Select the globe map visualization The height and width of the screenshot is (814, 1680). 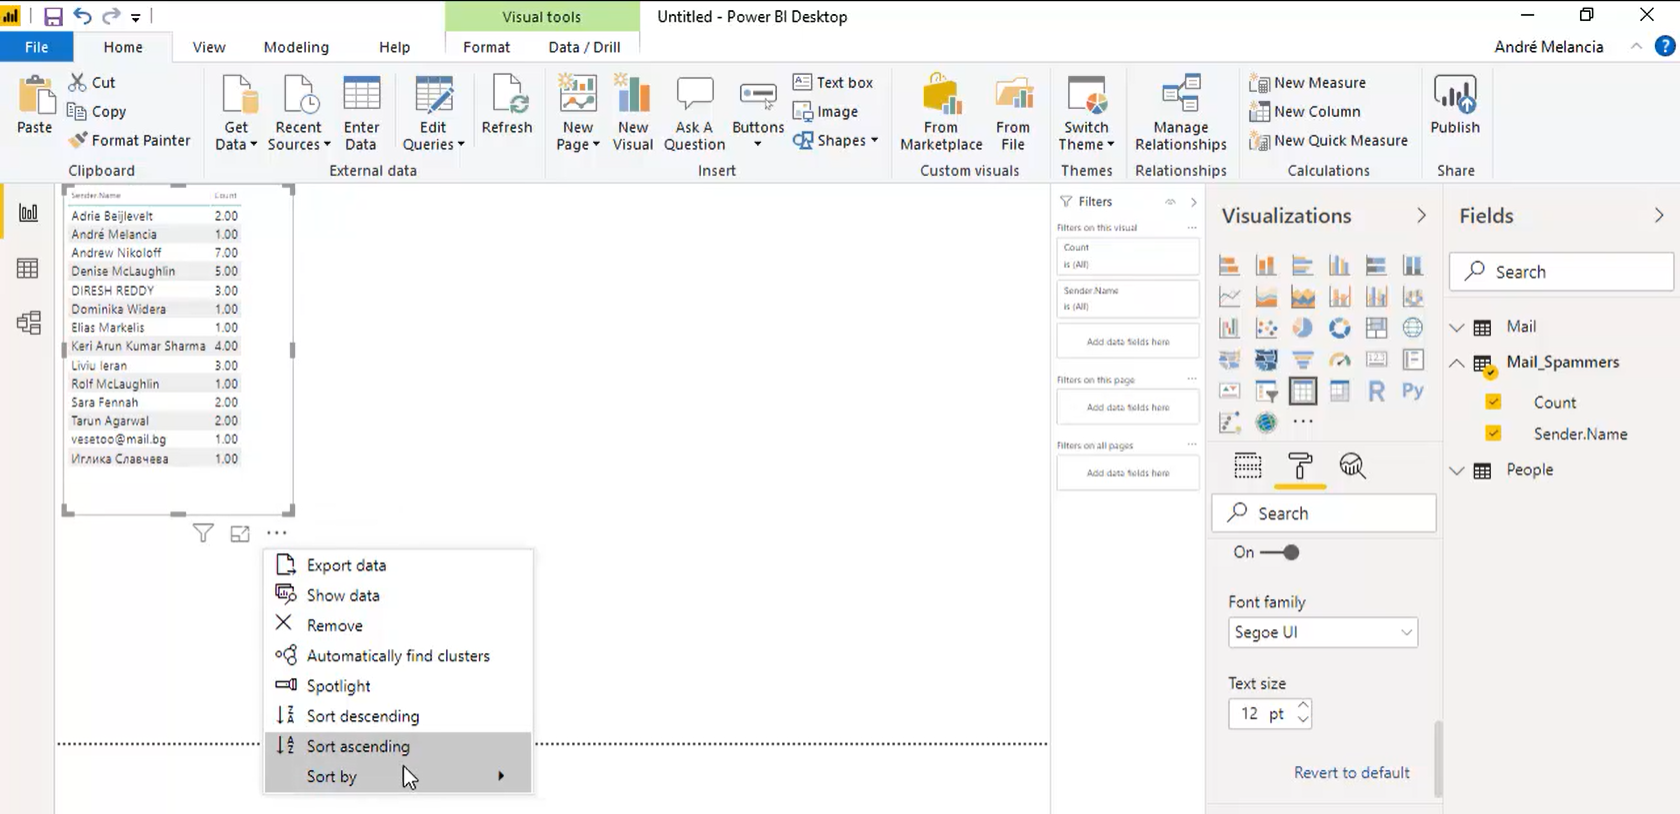(x=1412, y=328)
